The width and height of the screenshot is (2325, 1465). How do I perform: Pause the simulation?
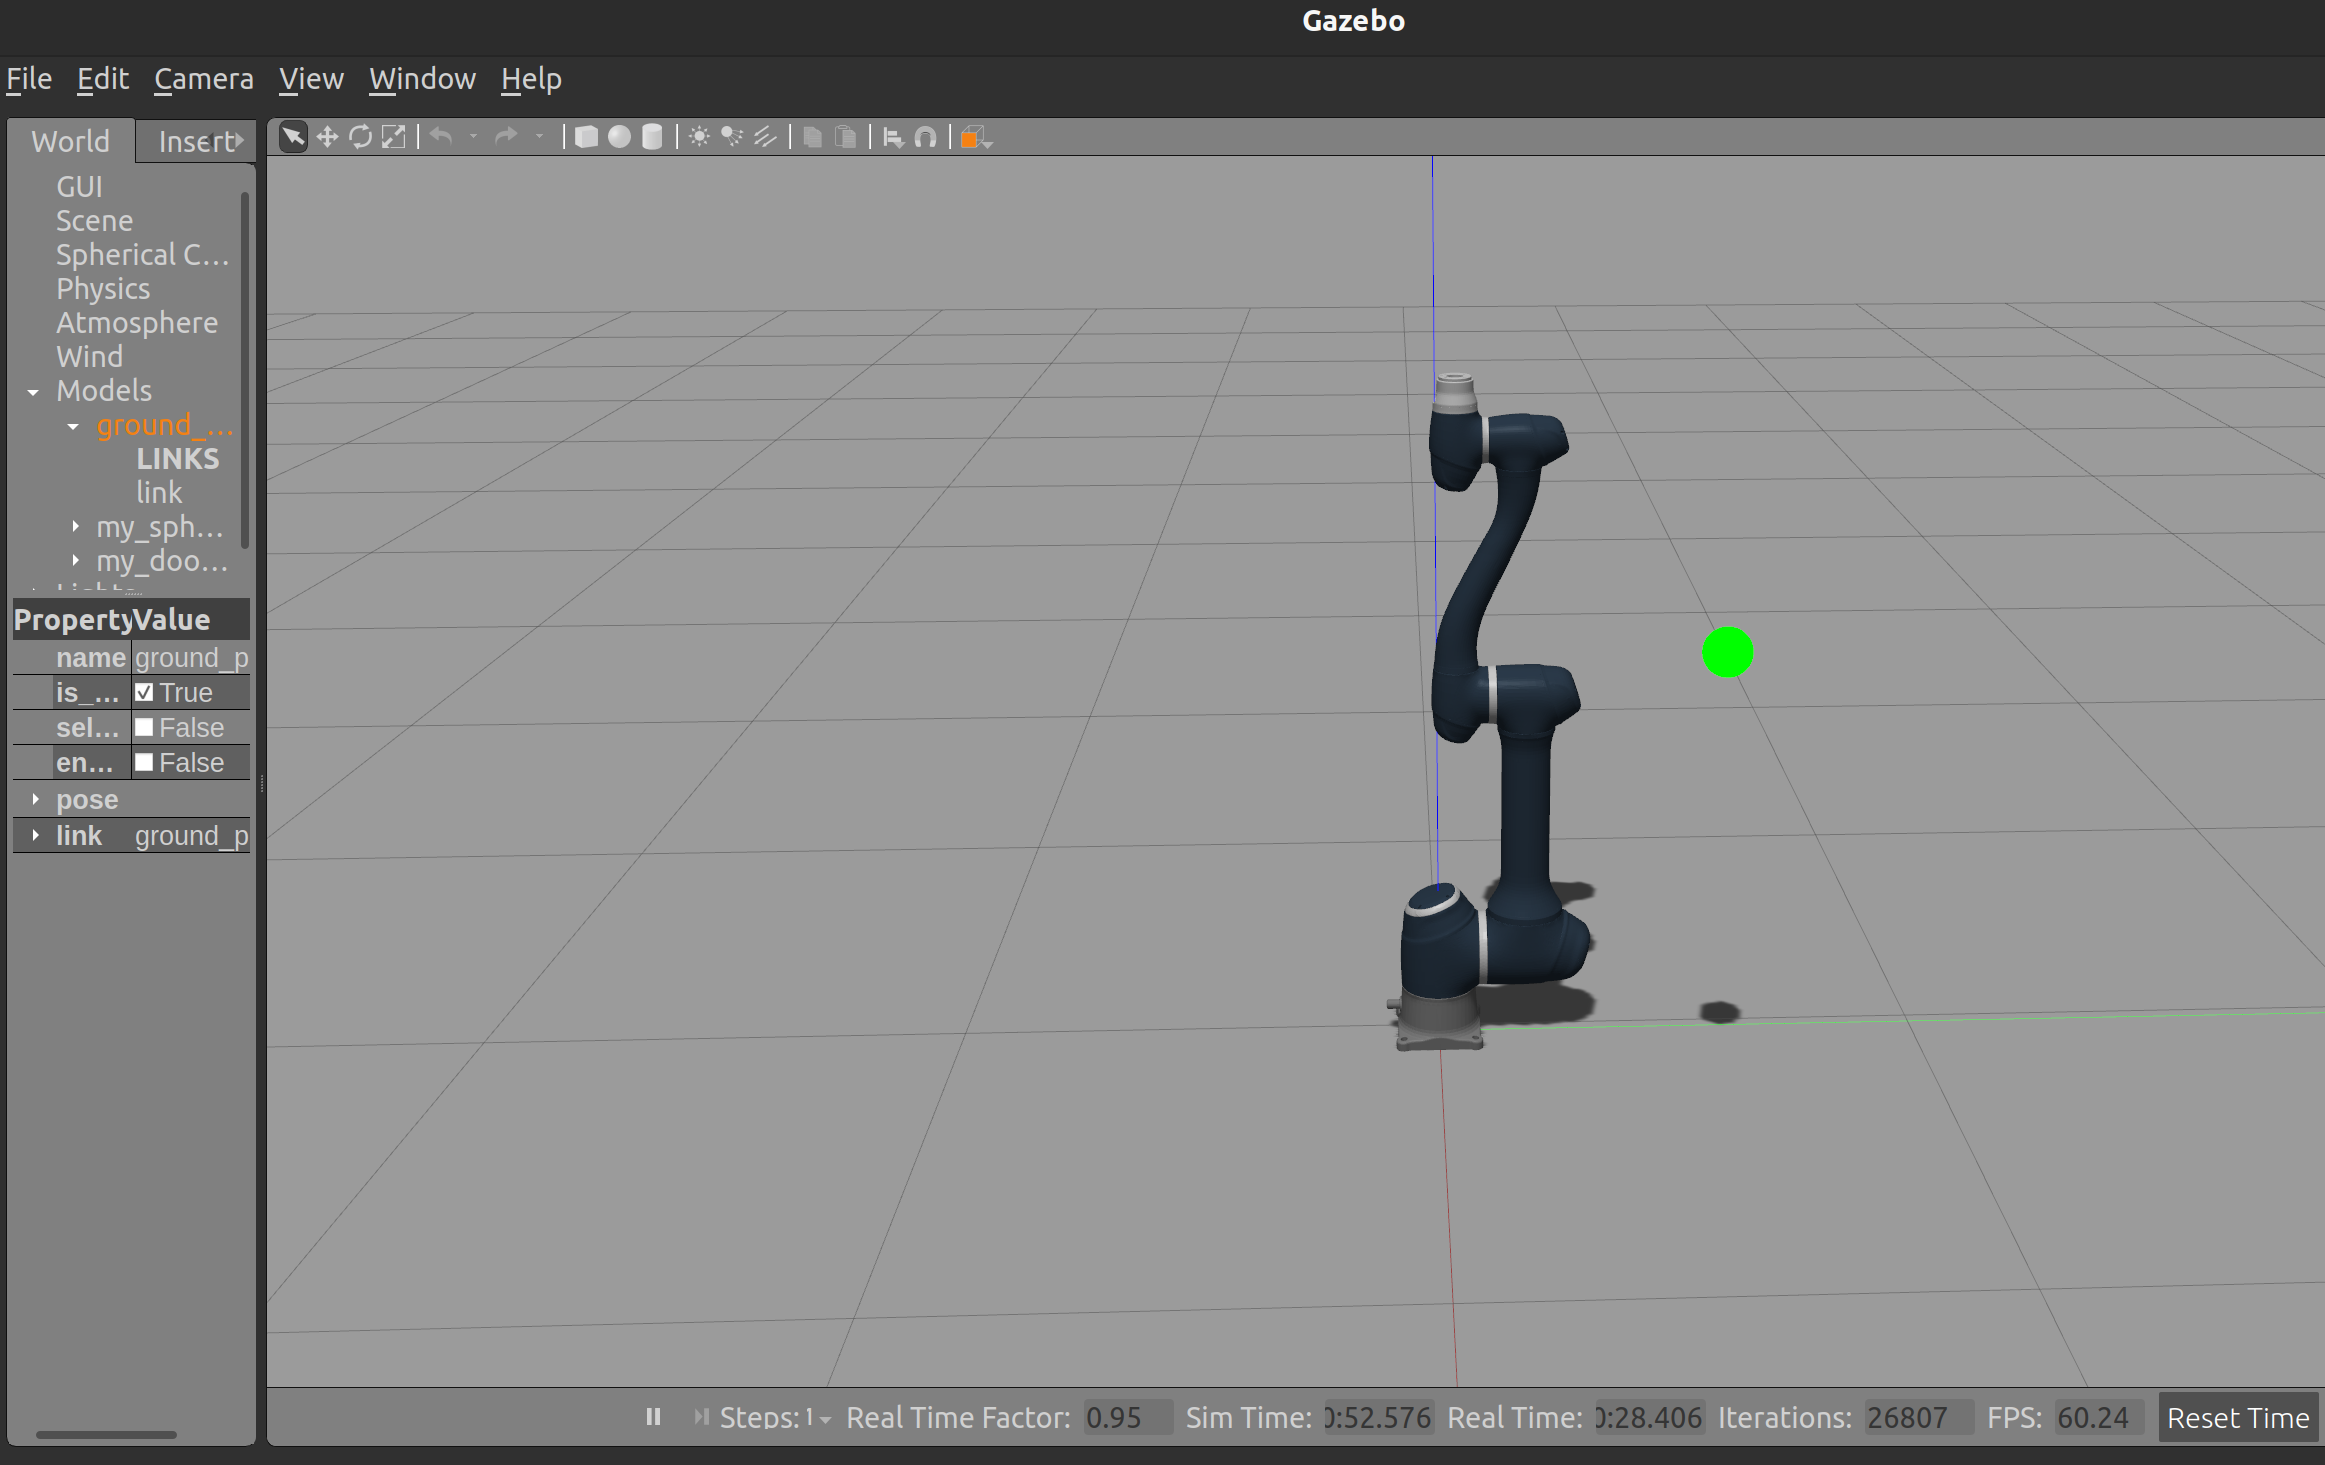pyautogui.click(x=653, y=1417)
